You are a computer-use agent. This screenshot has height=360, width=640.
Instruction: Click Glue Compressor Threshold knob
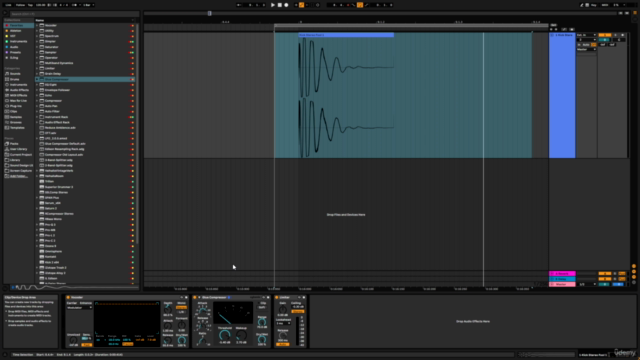pyautogui.click(x=224, y=335)
